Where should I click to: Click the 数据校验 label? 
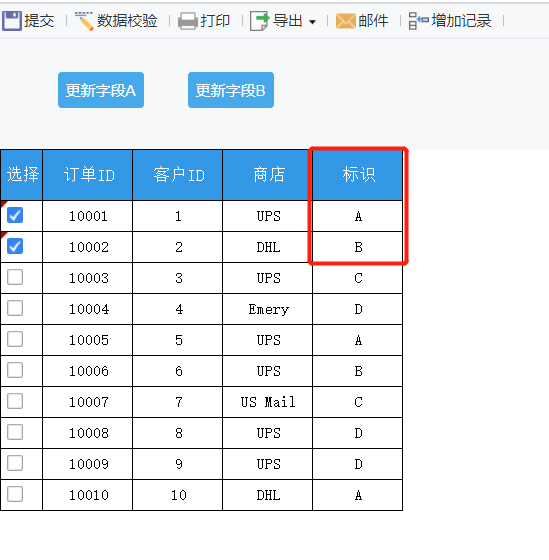point(127,21)
